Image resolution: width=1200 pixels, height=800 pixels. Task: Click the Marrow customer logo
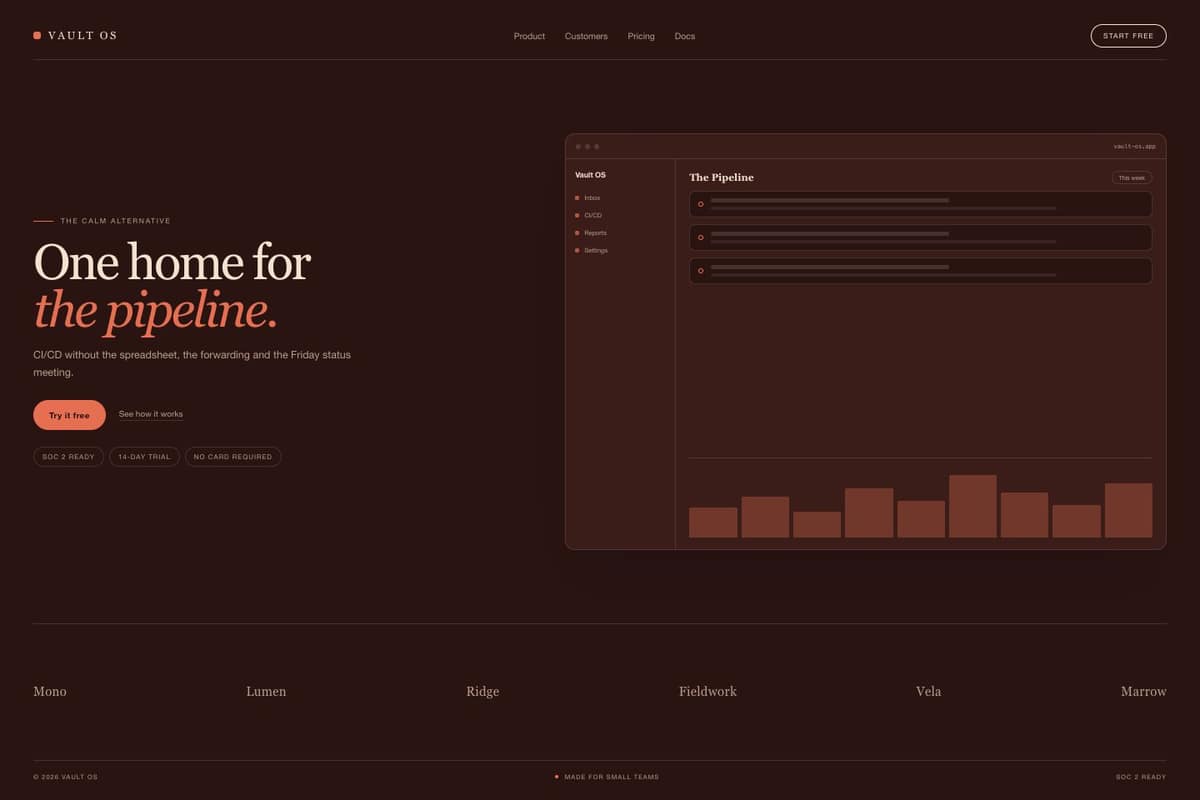[1144, 691]
